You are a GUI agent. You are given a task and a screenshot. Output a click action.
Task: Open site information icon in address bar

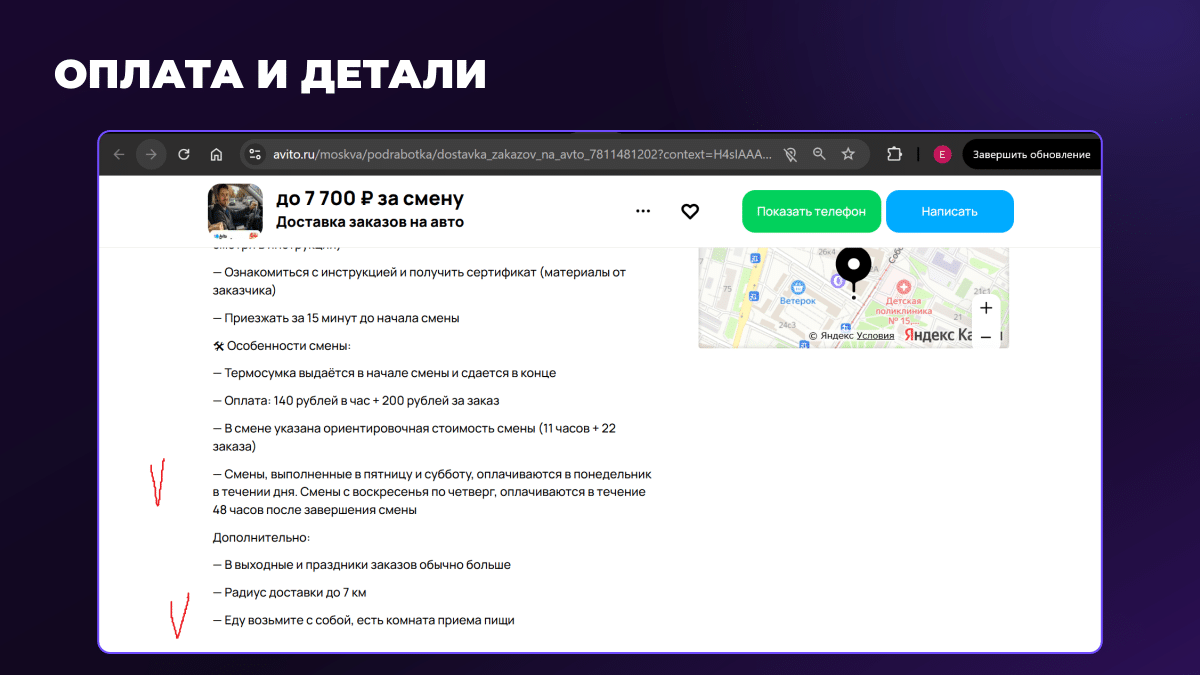[255, 154]
